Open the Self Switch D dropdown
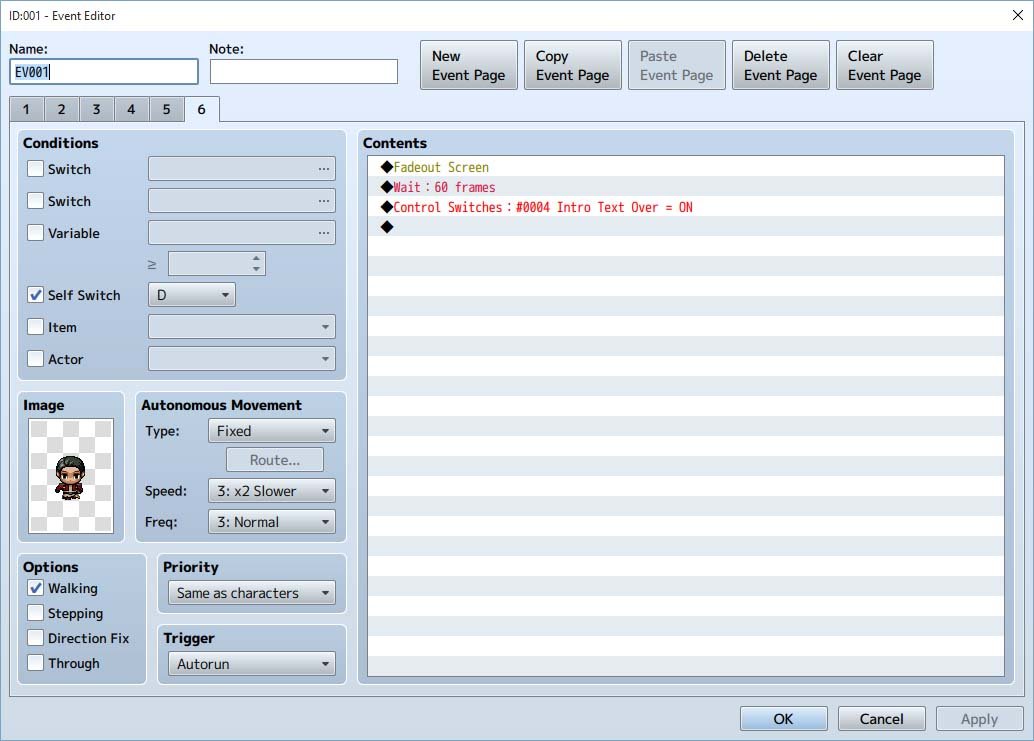This screenshot has width=1034, height=741. point(192,295)
